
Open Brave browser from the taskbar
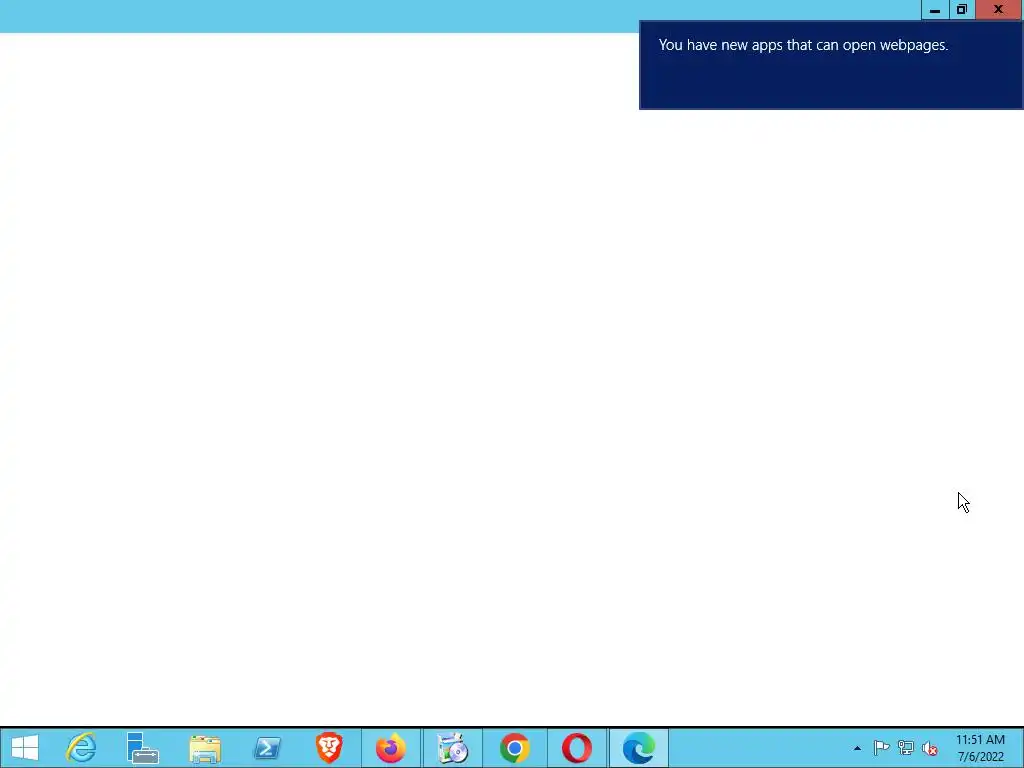pos(329,748)
